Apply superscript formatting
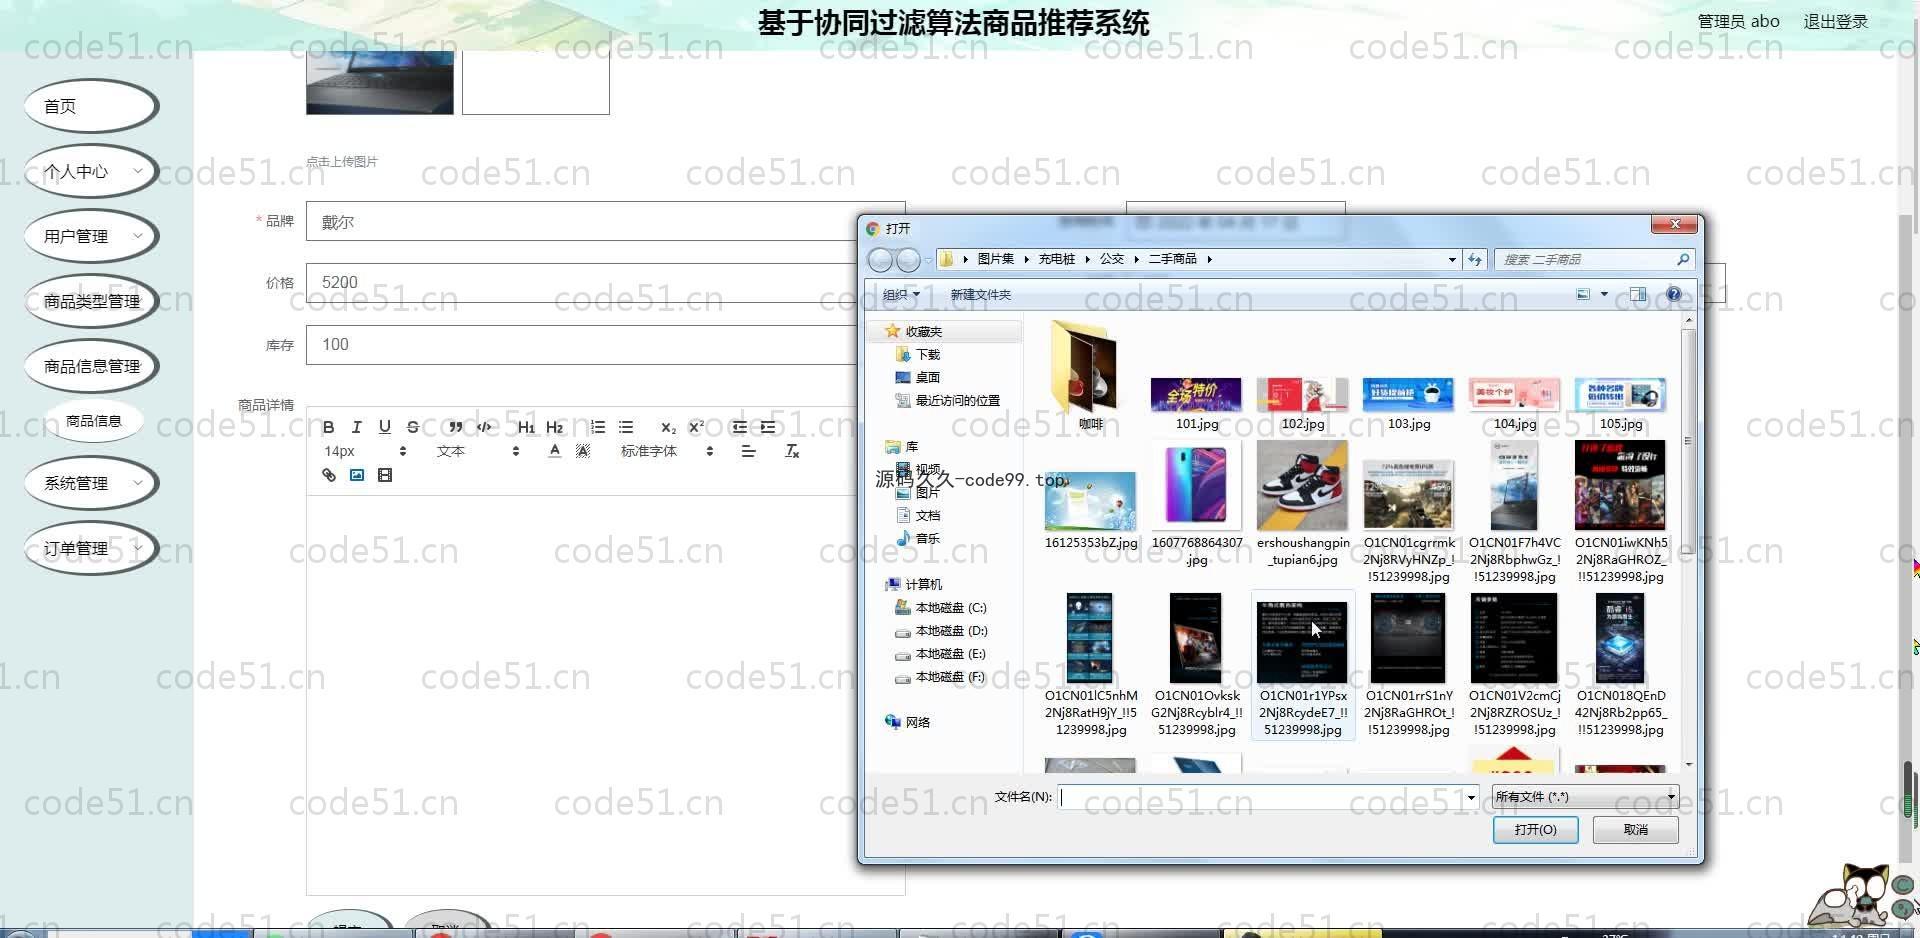 [697, 427]
